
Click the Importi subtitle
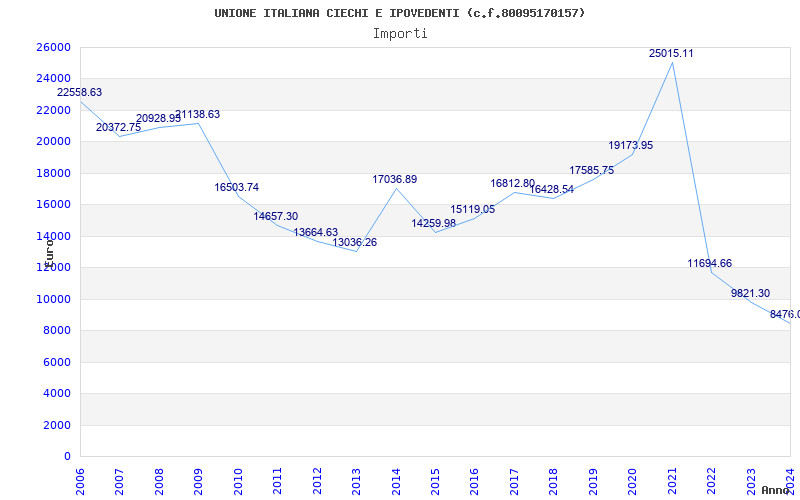(400, 34)
